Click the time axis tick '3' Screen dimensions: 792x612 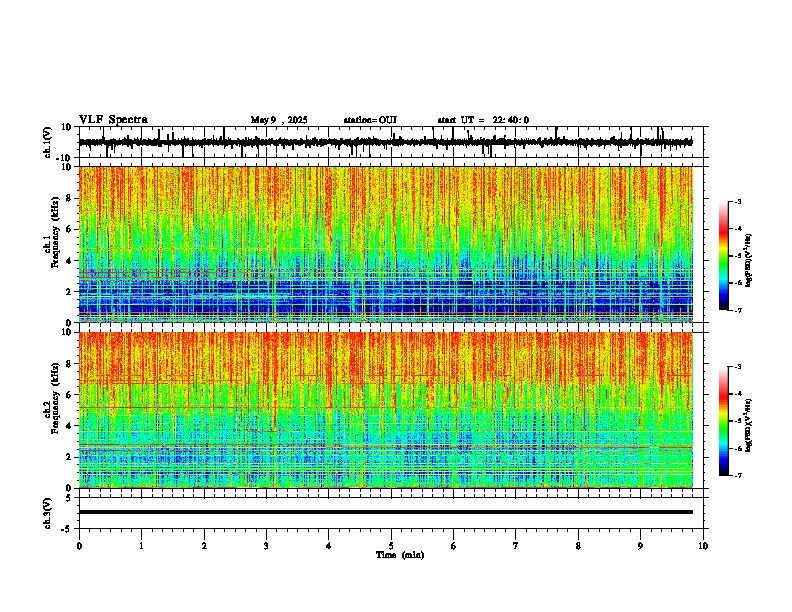pos(266,546)
